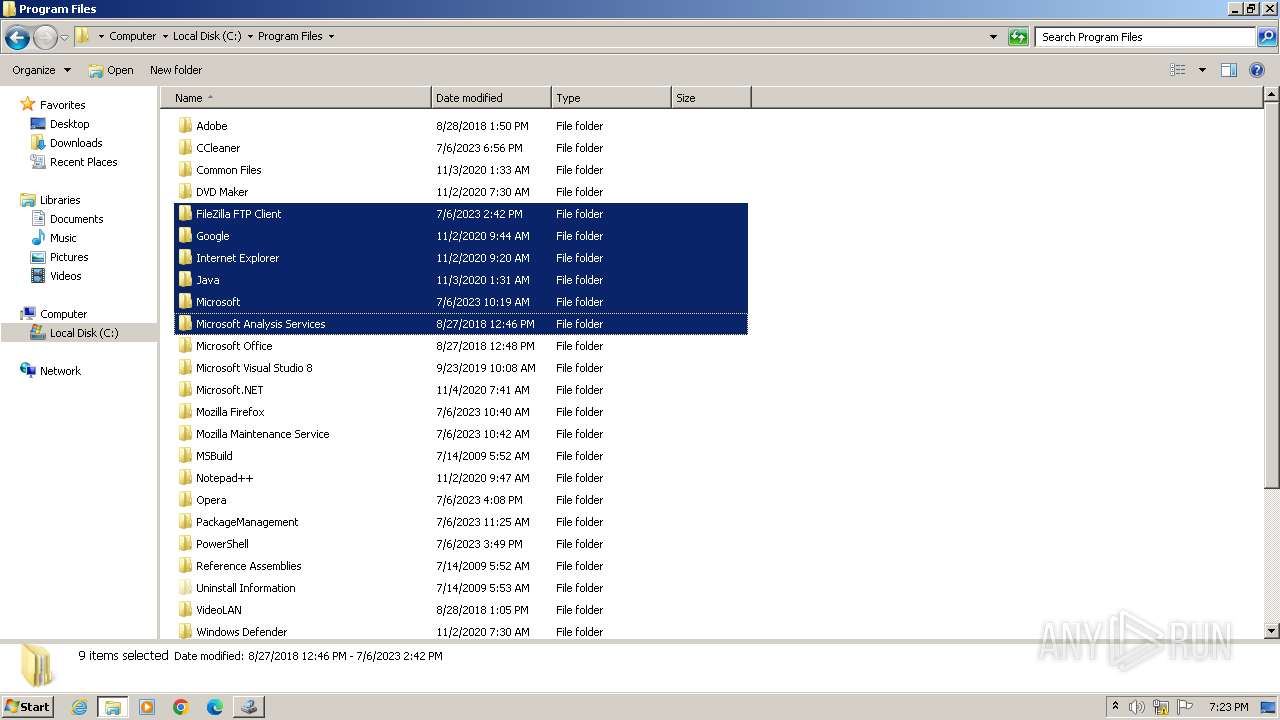The width and height of the screenshot is (1280, 720).
Task: Expand the Local Disk (C:) breadcrumb arrow
Action: coord(250,37)
